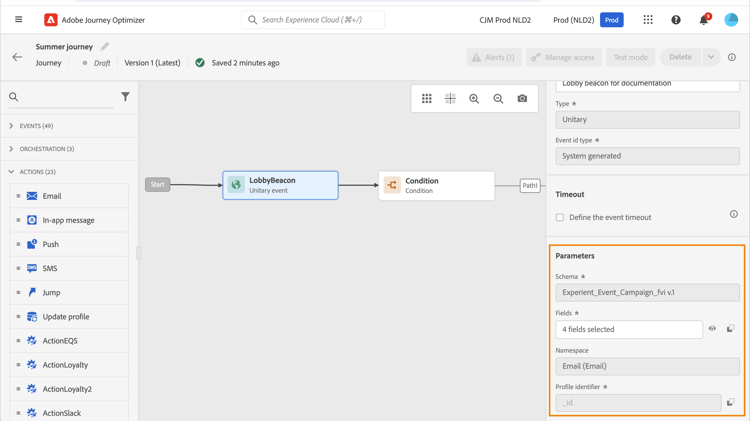Click the timeout info icon

pyautogui.click(x=734, y=214)
